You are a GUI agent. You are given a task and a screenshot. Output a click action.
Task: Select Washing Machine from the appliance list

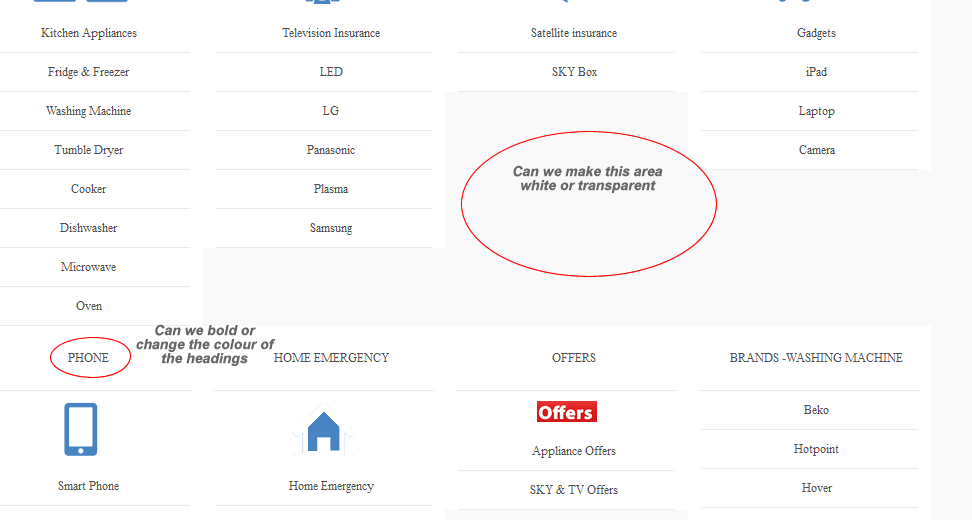88,111
